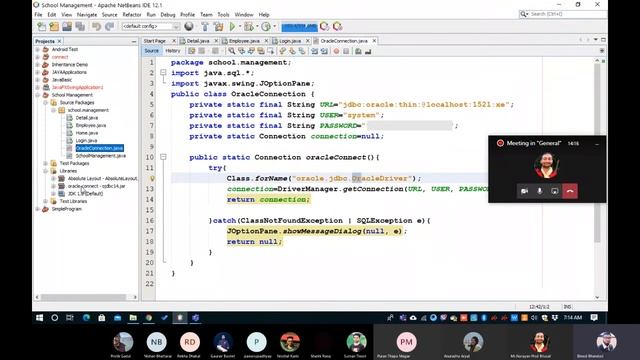Open File Explorer from the taskbar

pyautogui.click(x=133, y=318)
